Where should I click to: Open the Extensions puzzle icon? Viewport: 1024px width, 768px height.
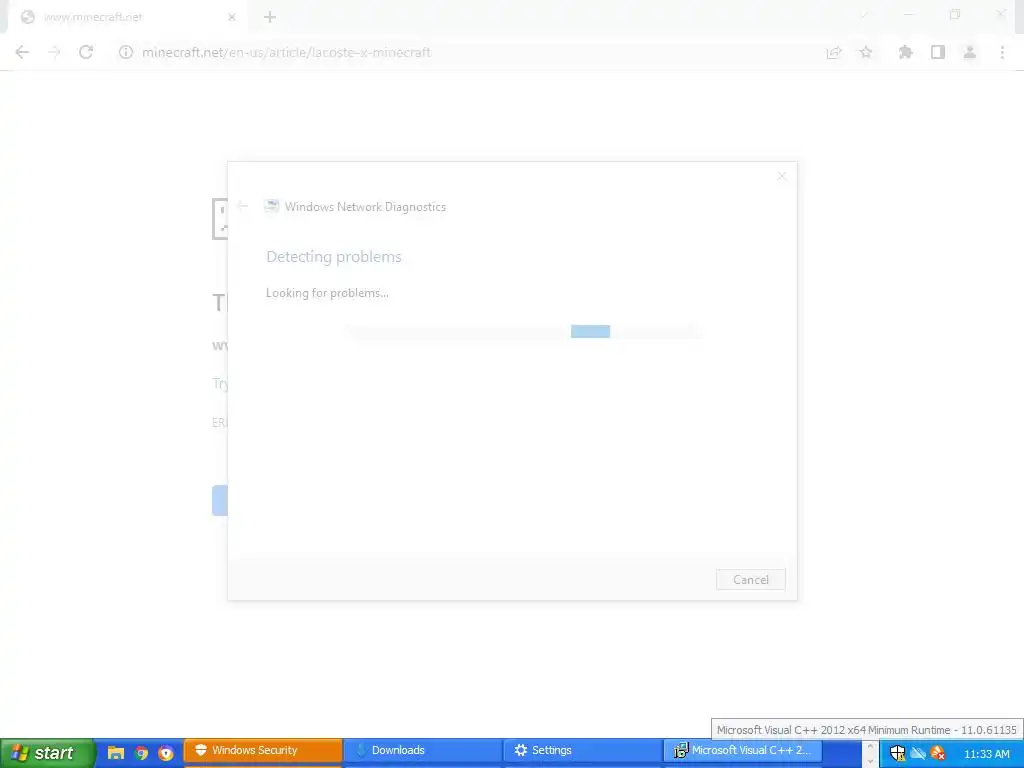point(905,52)
